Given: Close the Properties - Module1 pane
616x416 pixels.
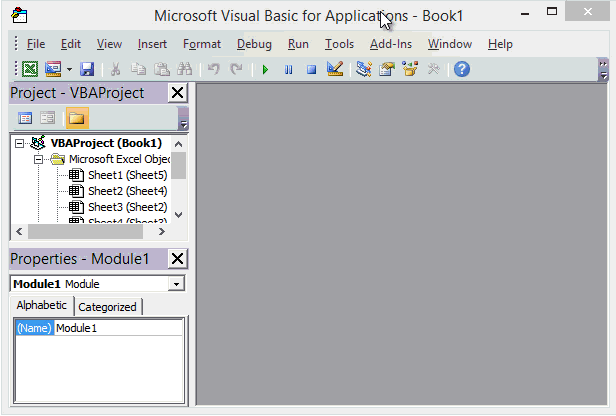Looking at the screenshot, I should point(178,259).
